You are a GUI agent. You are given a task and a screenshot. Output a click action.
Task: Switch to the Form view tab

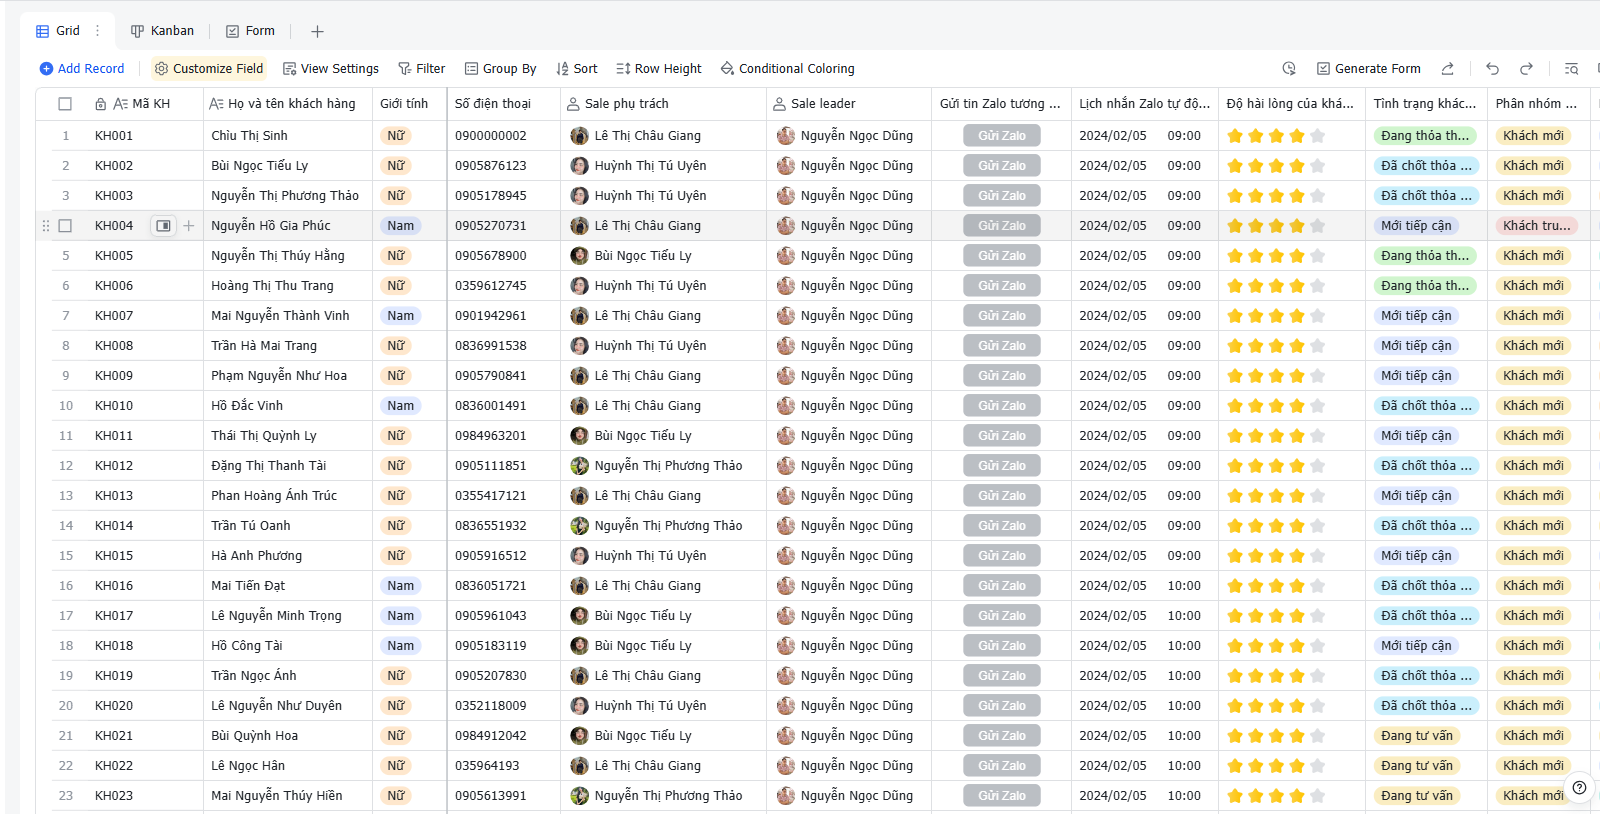tap(250, 31)
